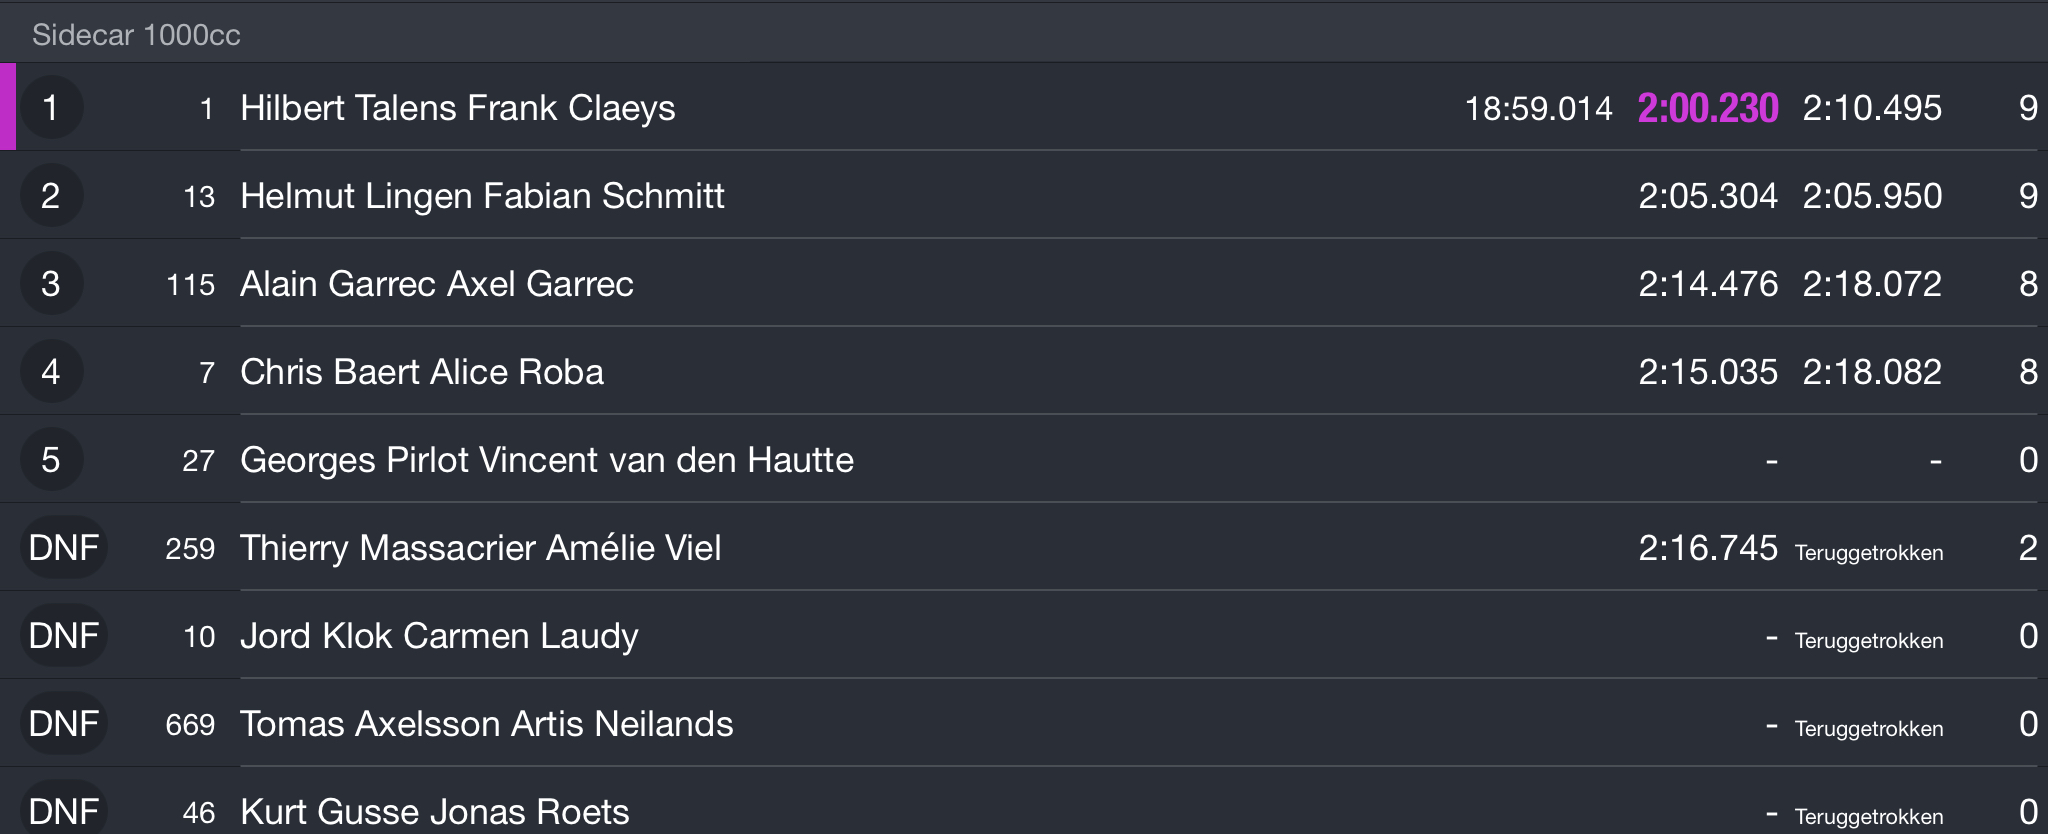
Task: Click total time 18:59.014
Action: 1538,108
